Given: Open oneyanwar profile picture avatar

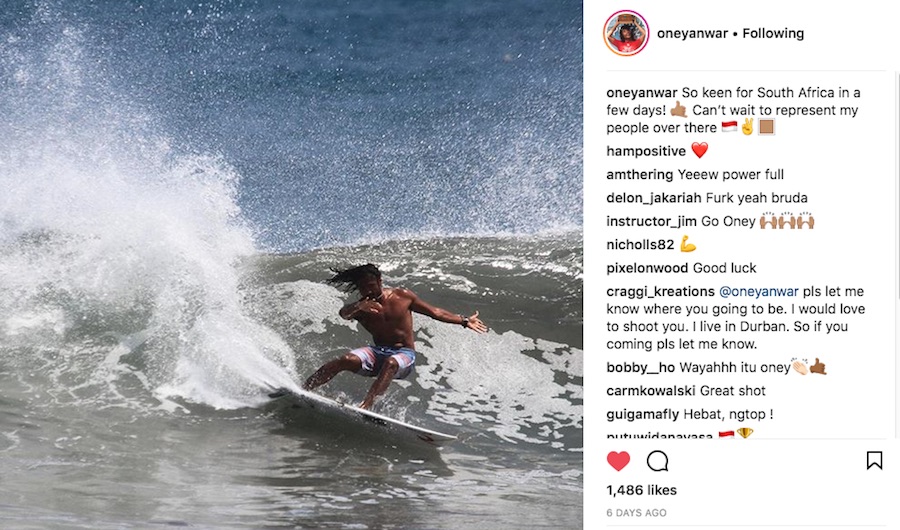Looking at the screenshot, I should [626, 33].
